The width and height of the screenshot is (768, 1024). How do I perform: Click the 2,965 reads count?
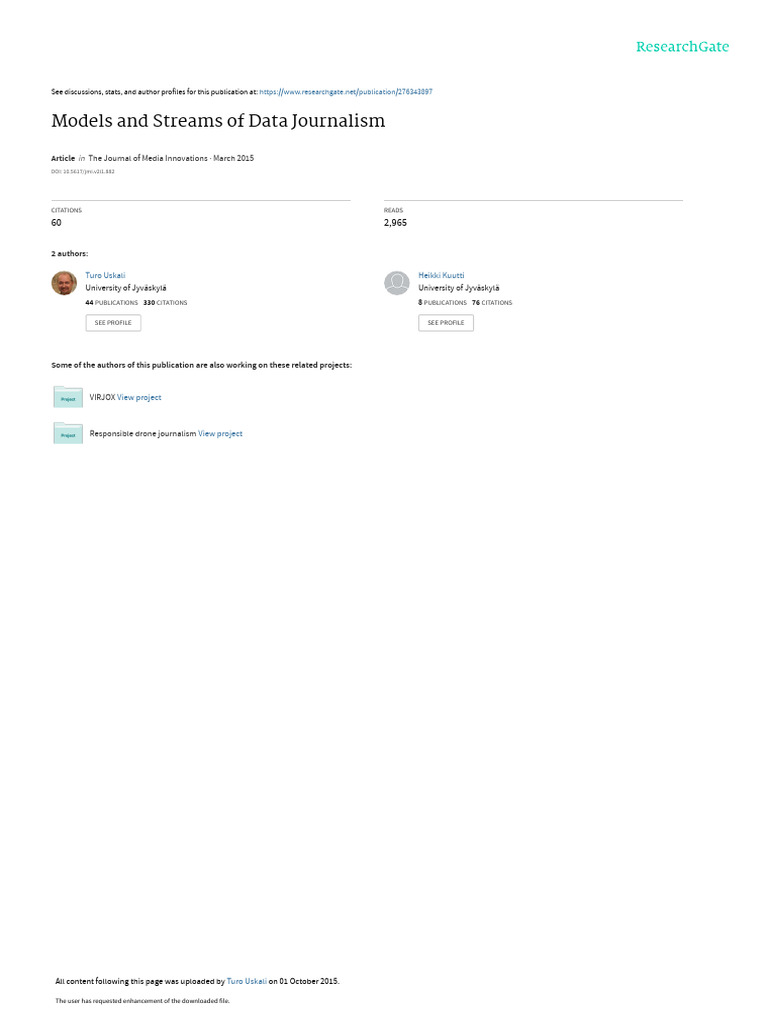395,223
